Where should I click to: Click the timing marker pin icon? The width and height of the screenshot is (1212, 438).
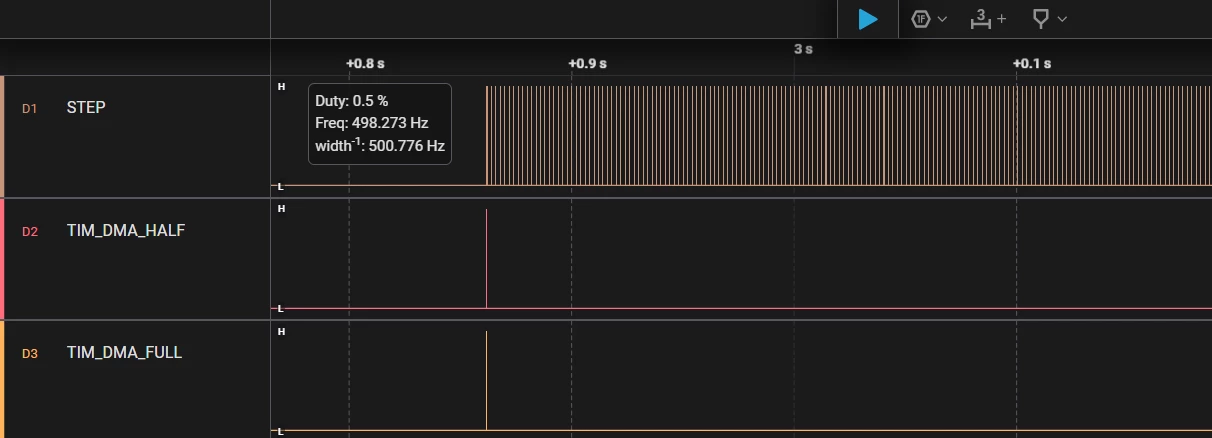(x=1041, y=19)
